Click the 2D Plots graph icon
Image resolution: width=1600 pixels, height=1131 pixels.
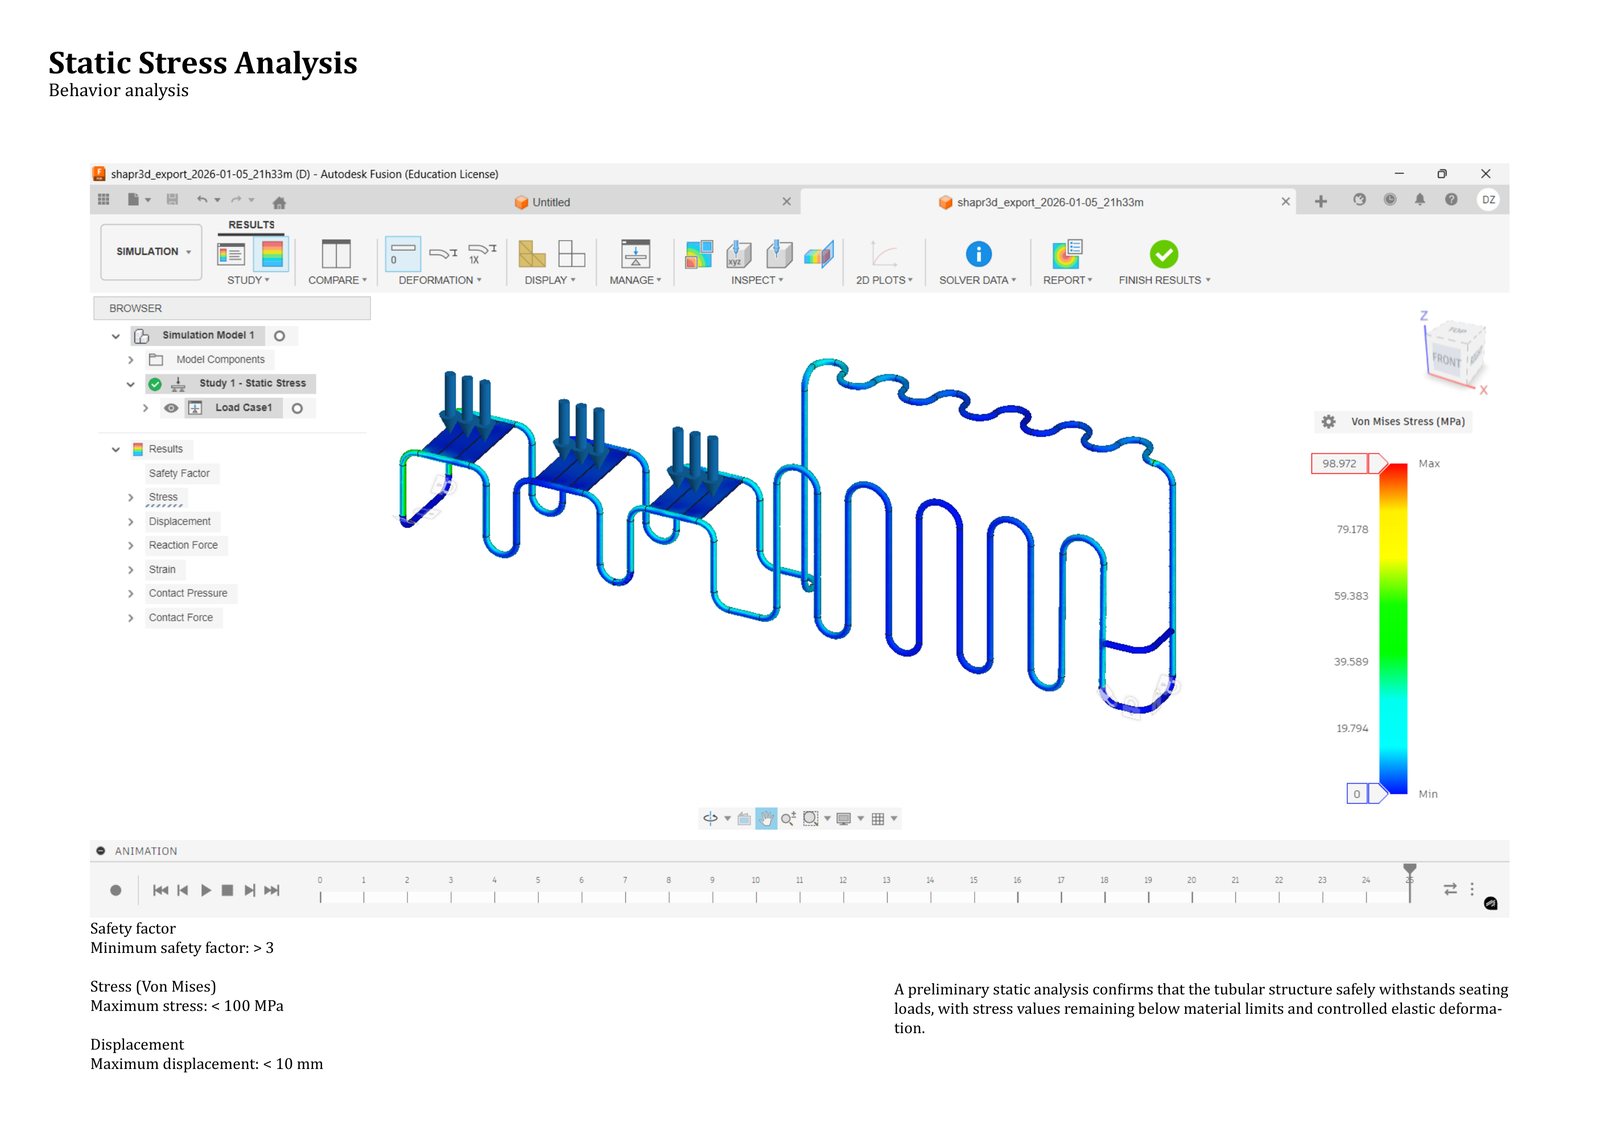point(884,254)
